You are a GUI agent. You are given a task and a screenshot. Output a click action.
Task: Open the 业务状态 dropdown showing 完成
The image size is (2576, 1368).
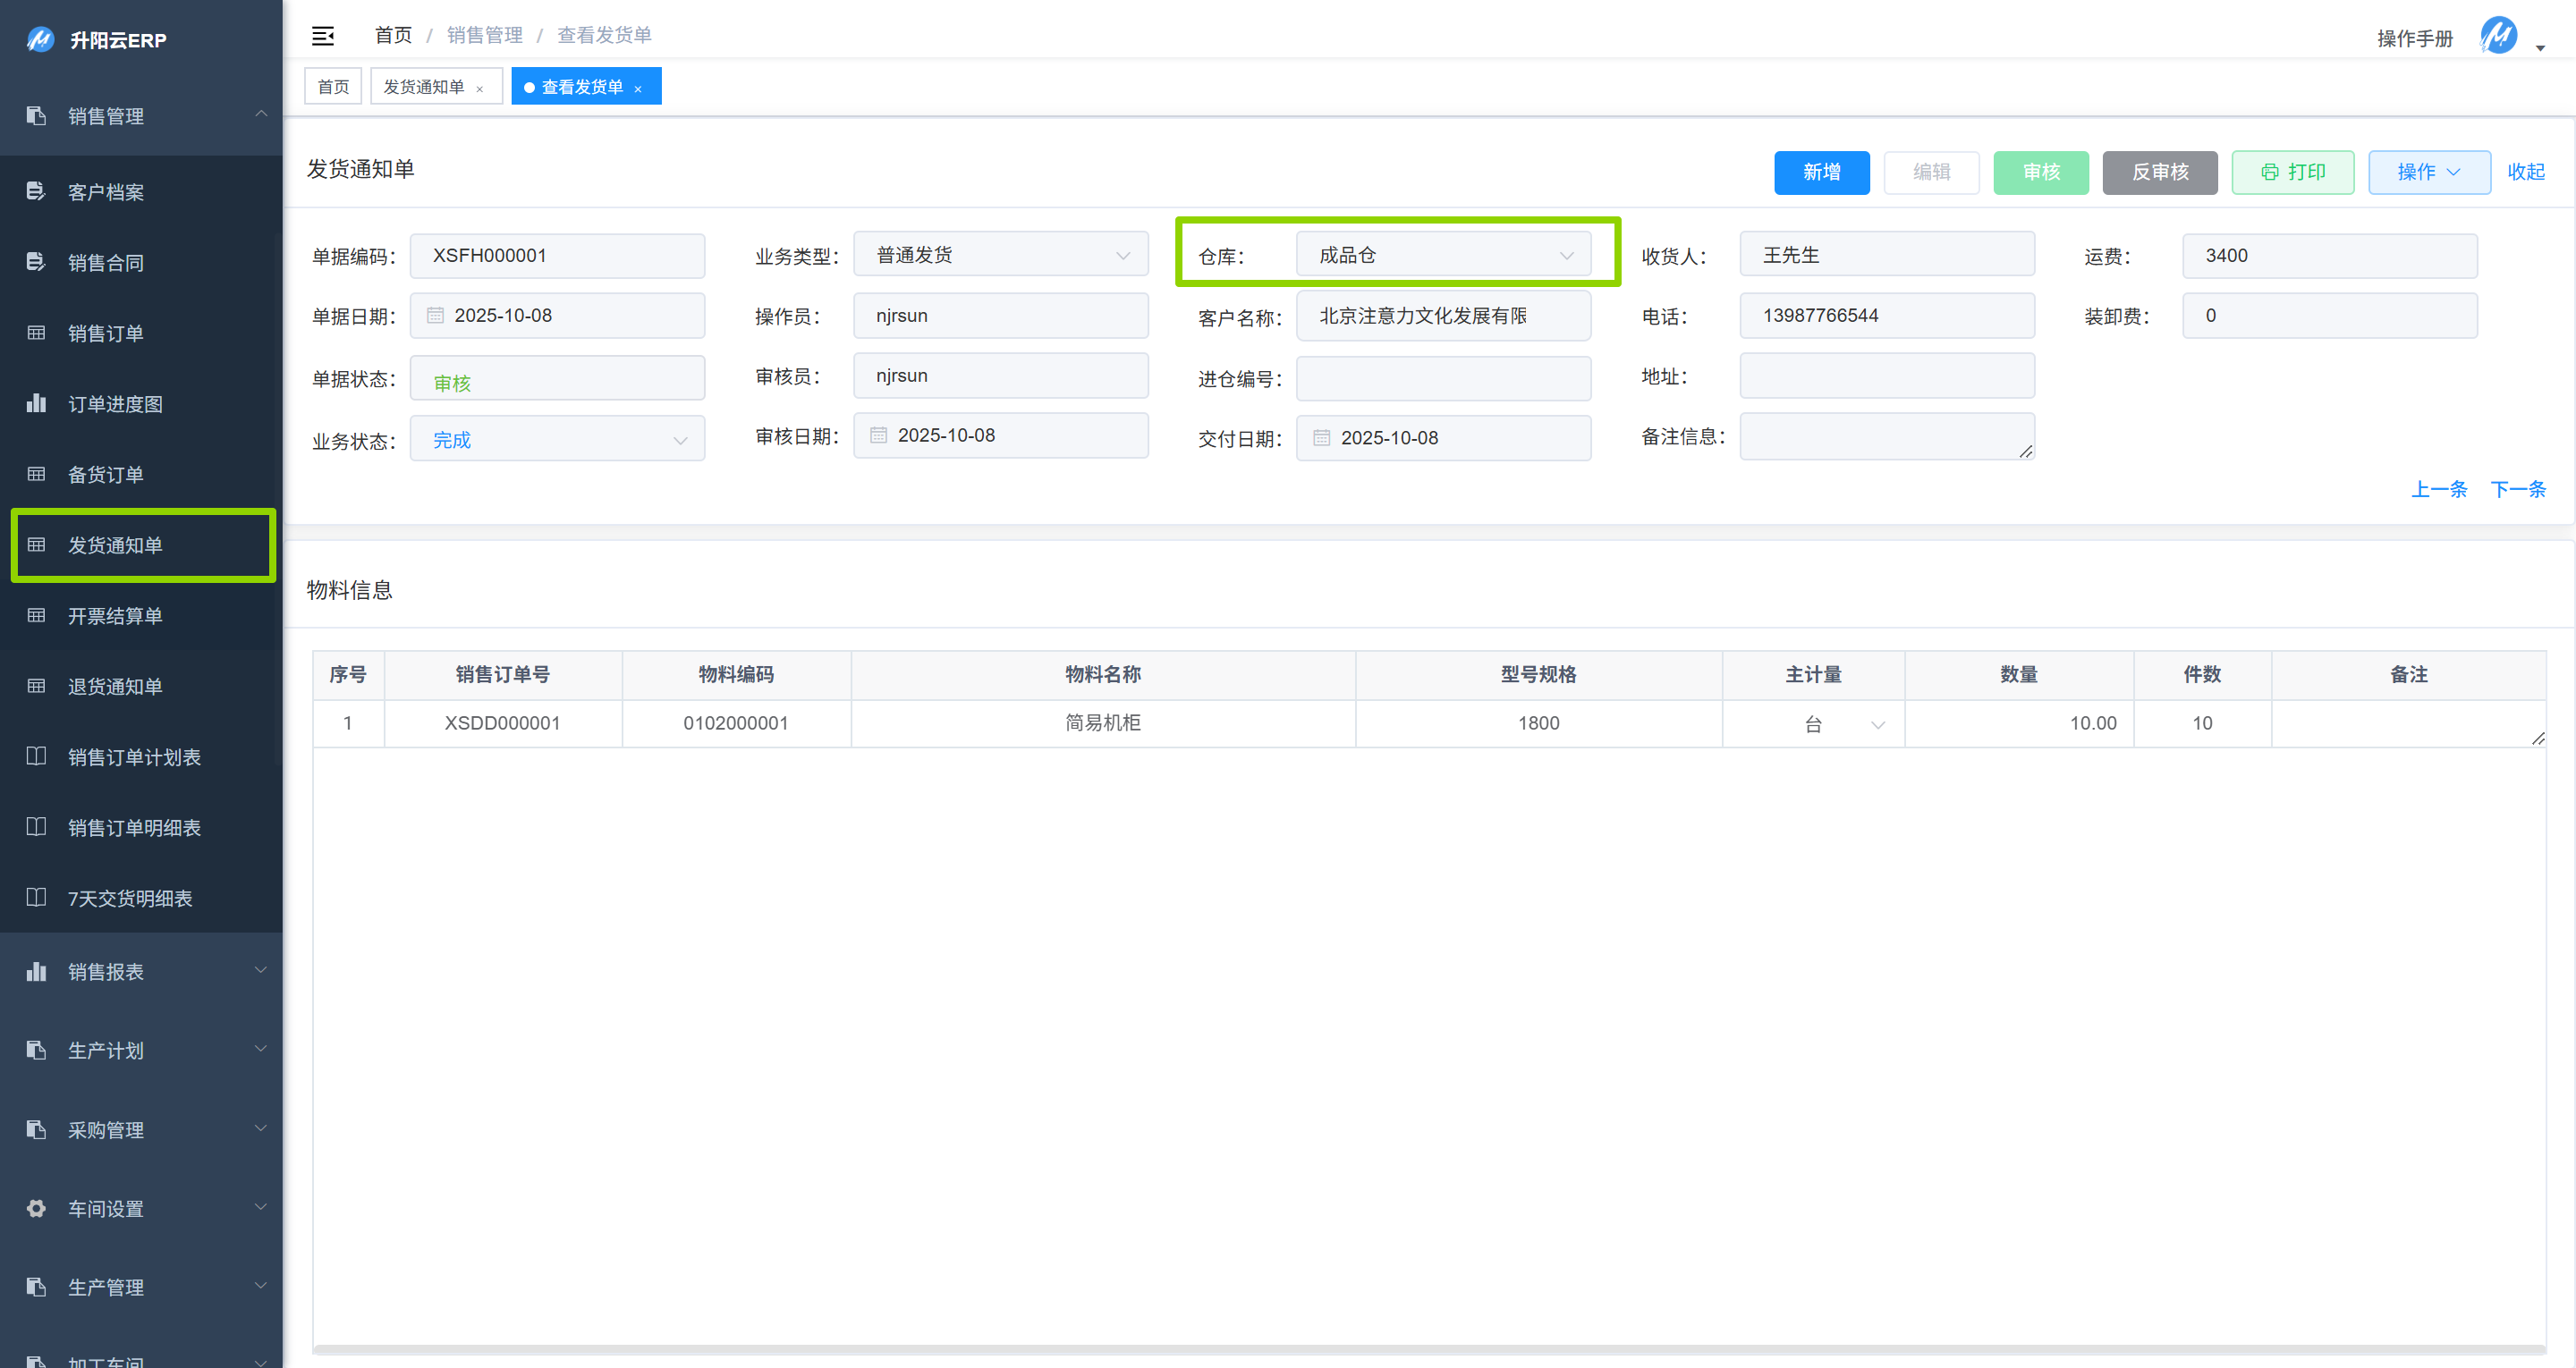click(x=557, y=440)
